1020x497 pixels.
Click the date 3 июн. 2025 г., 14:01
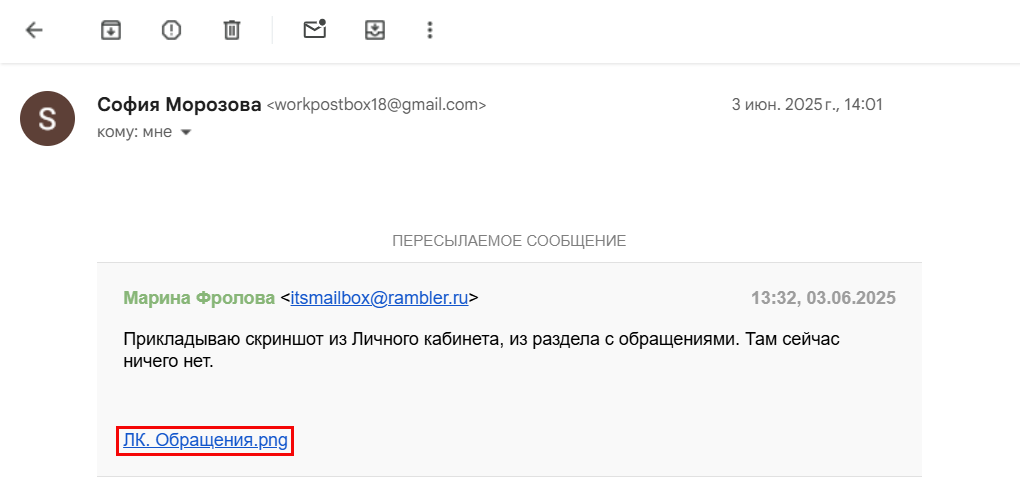pyautogui.click(x=807, y=104)
